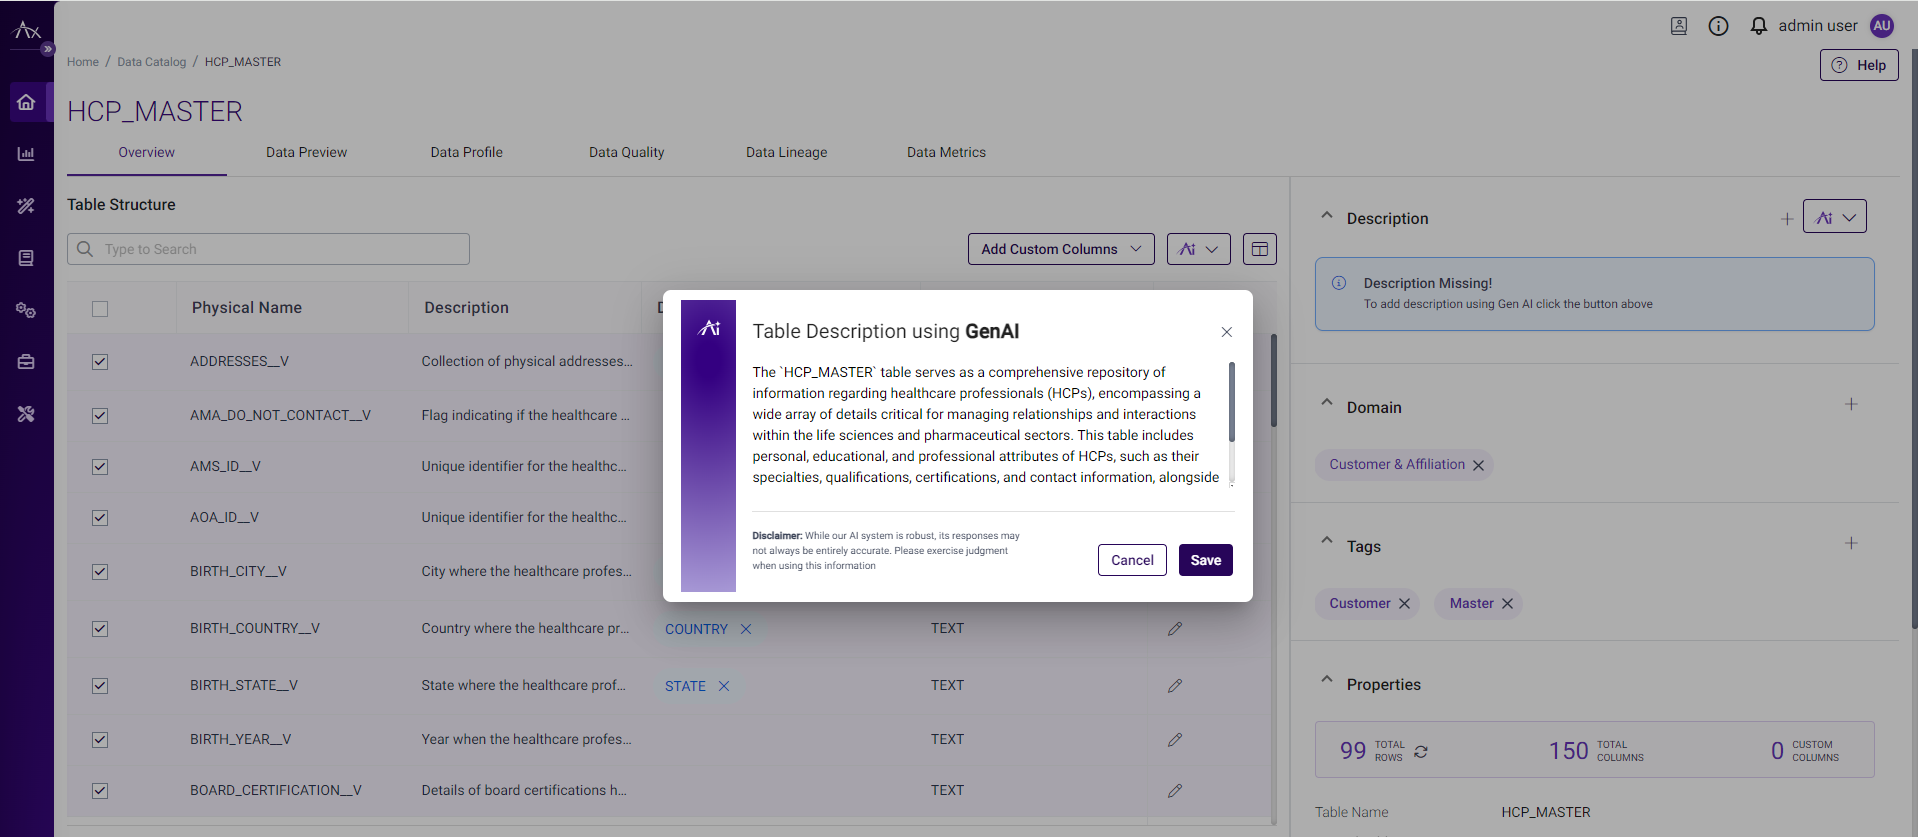
Task: Uncheck the BIRTH_YEAR__V row checkbox
Action: coord(100,740)
